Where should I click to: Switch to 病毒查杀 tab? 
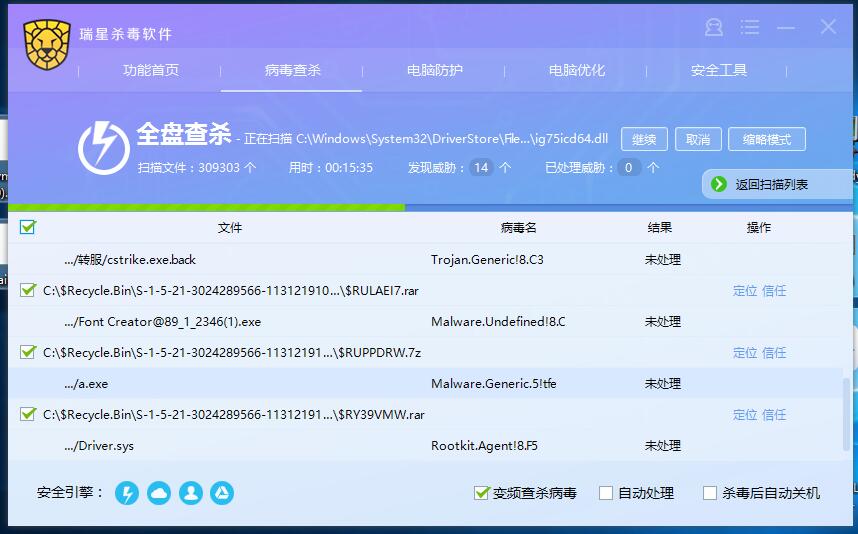292,70
